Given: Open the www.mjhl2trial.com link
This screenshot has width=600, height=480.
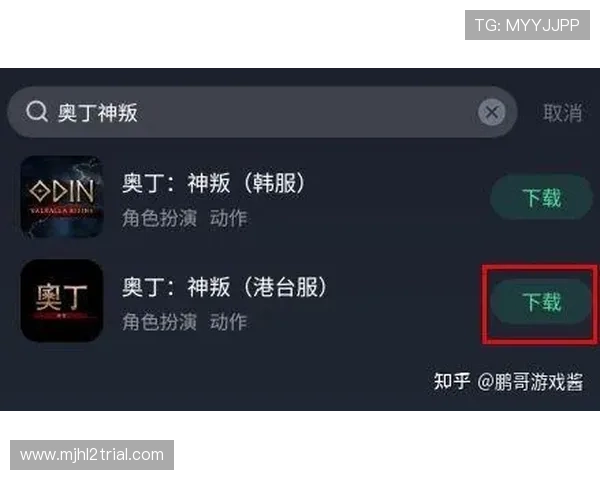Looking at the screenshot, I should [92, 455].
